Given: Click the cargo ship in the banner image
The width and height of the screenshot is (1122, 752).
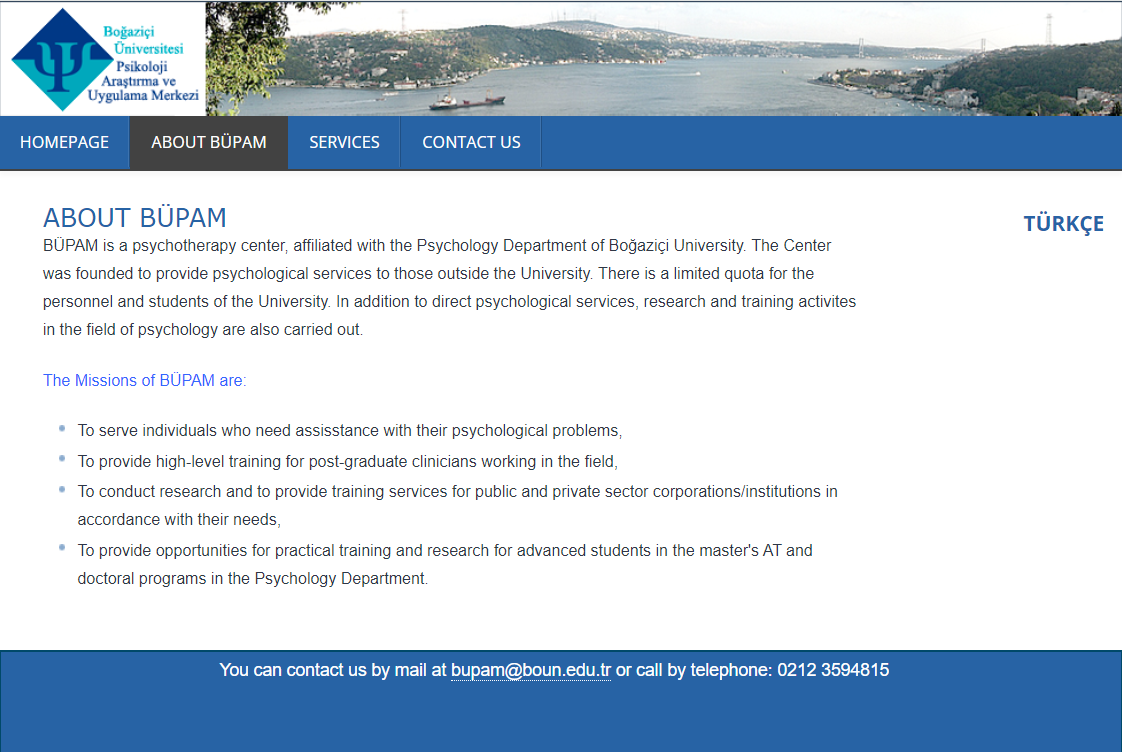Looking at the screenshot, I should click(x=467, y=101).
